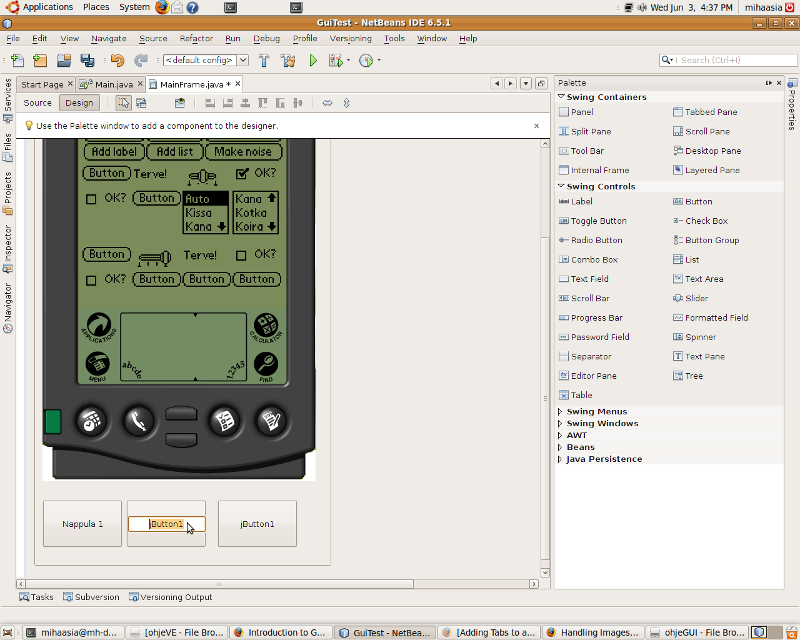Undo the last action via toolbar arrow
800x640 pixels.
117,60
